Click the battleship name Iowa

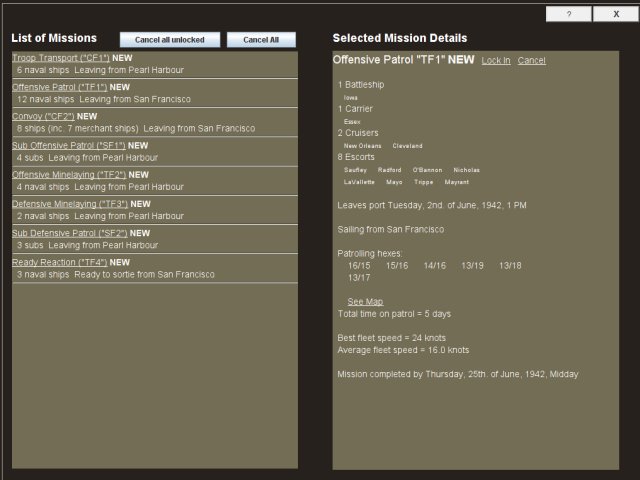point(351,98)
